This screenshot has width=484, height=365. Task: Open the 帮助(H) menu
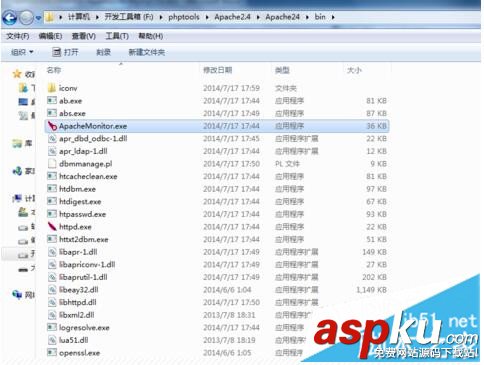pos(151,36)
